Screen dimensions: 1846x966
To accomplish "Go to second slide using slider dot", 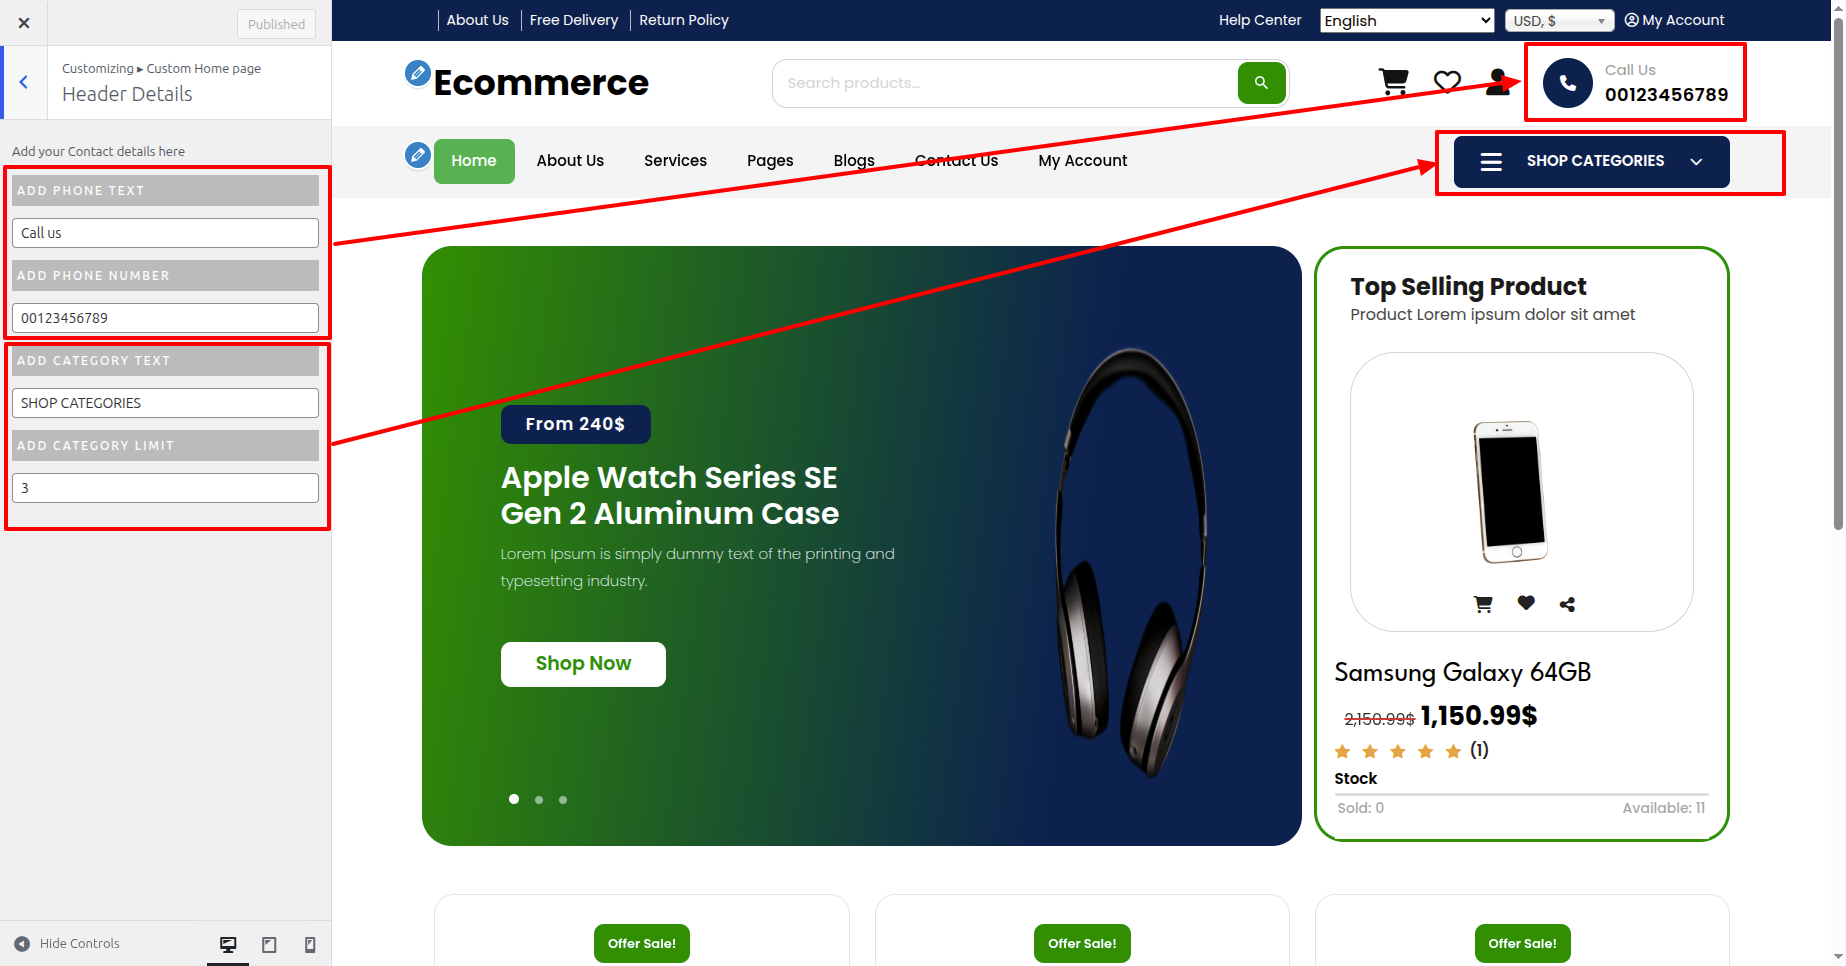I will pyautogui.click(x=539, y=800).
